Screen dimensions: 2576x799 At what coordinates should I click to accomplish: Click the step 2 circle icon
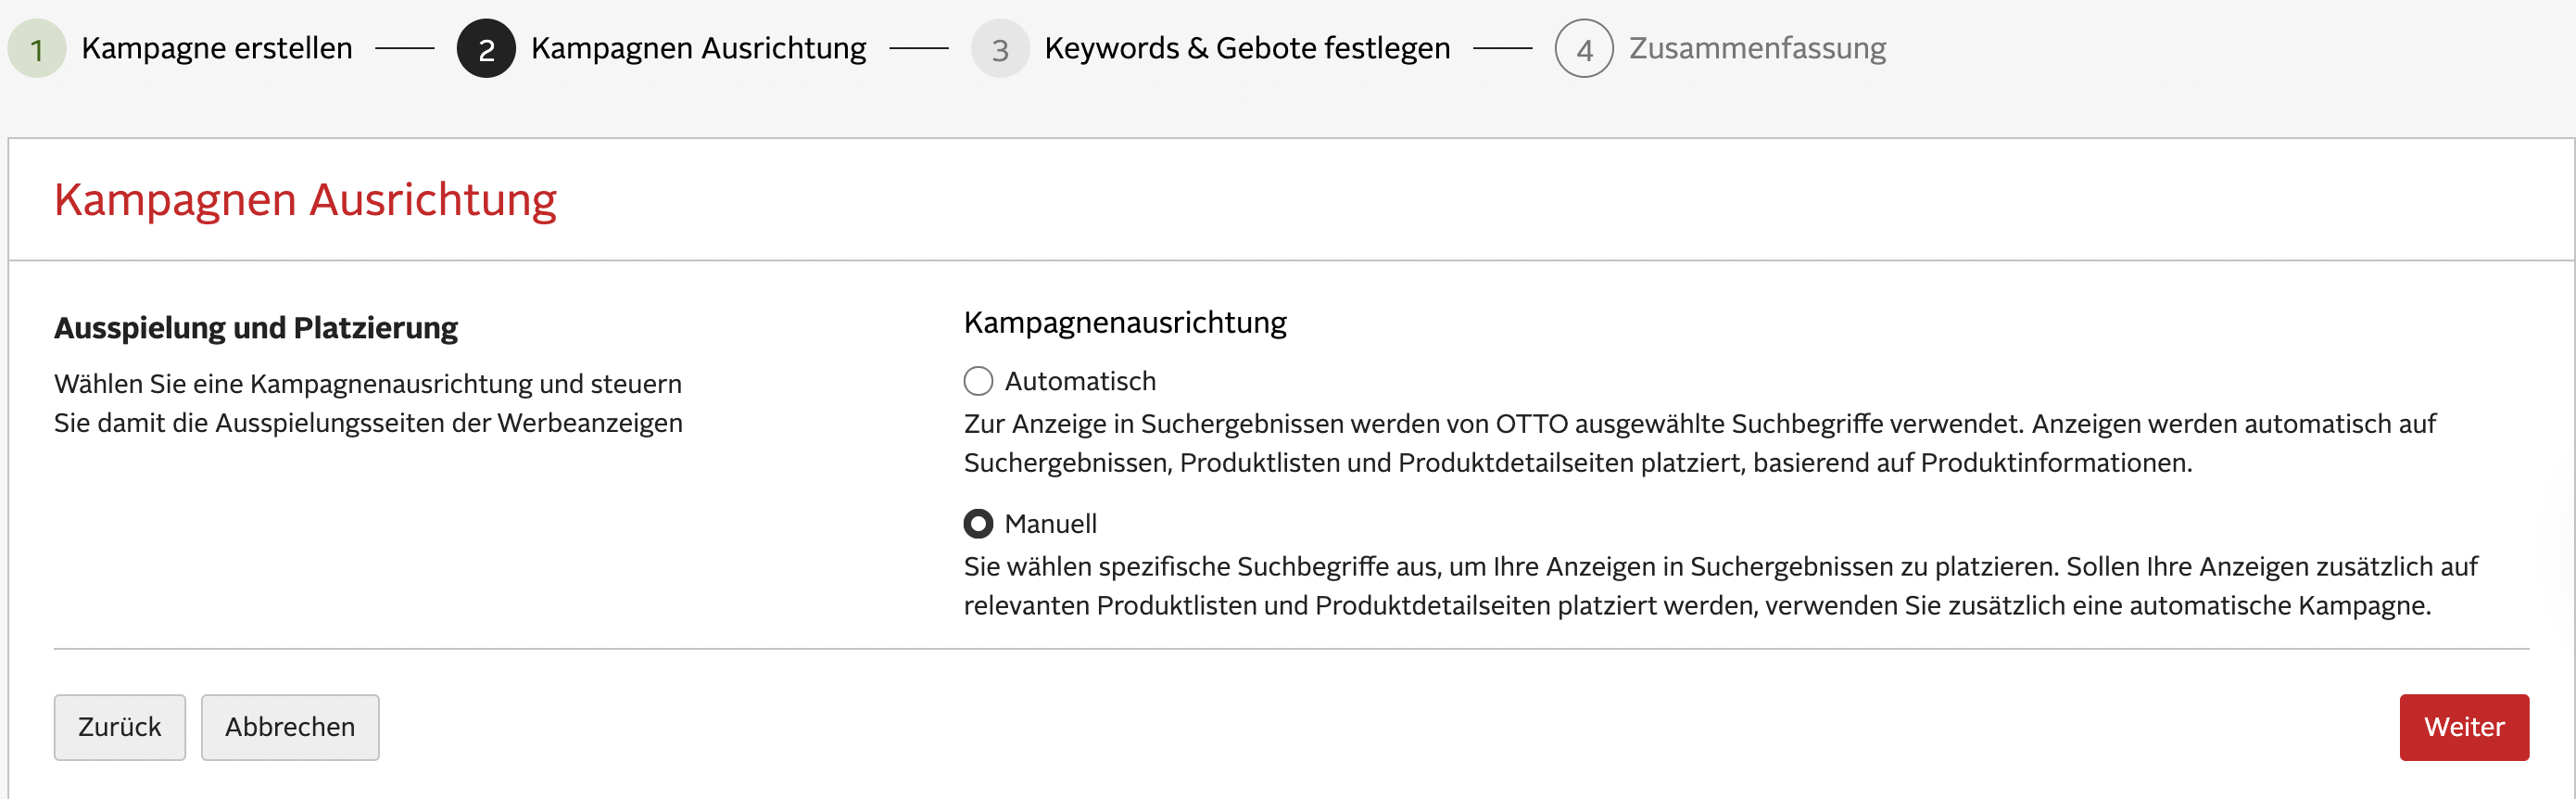(486, 49)
